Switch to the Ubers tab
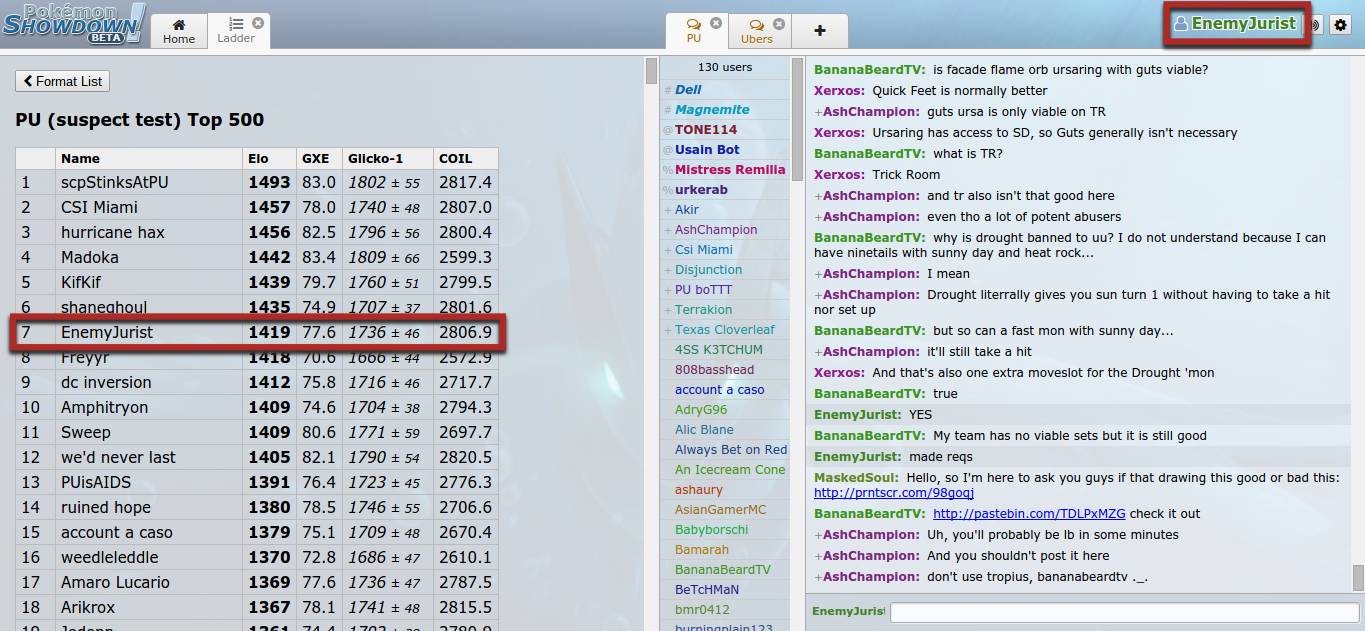Image resolution: width=1365 pixels, height=631 pixels. (x=758, y=37)
